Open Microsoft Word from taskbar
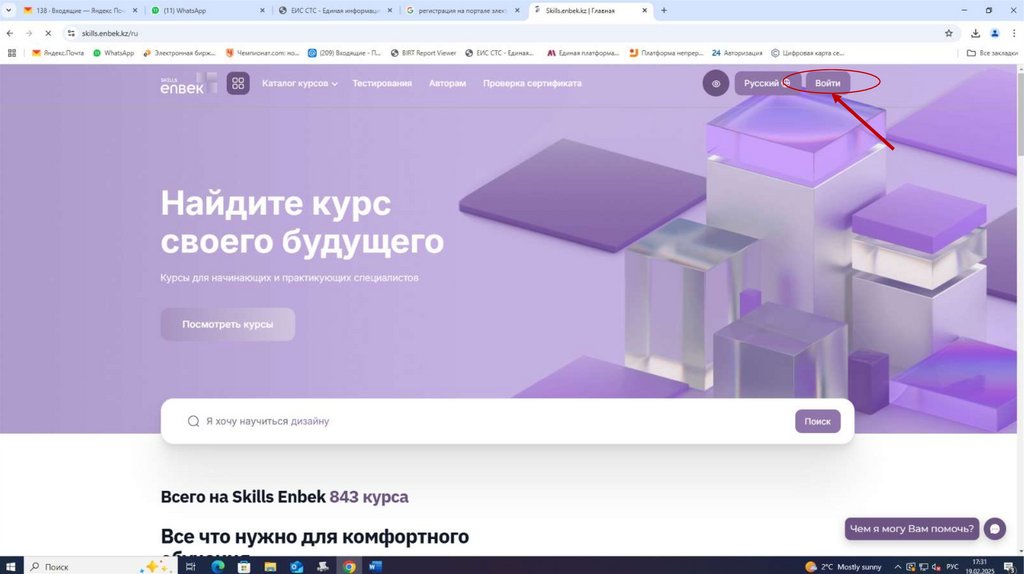The image size is (1024, 574). tap(376, 566)
